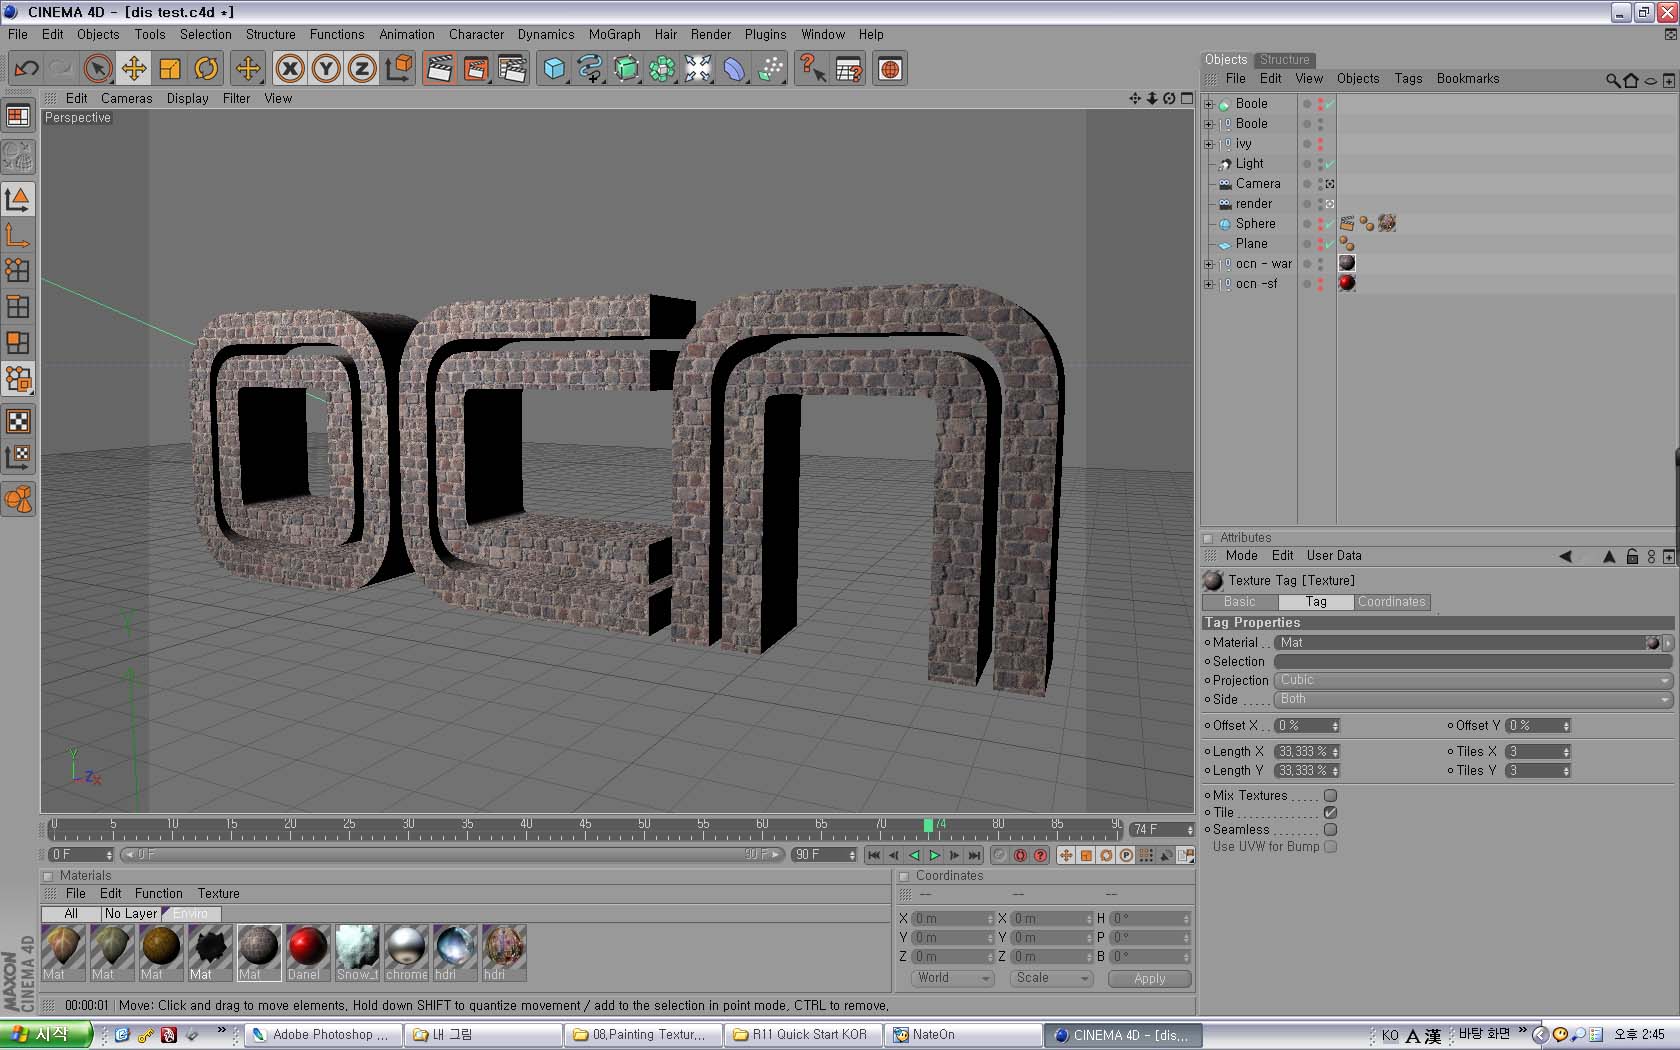Click Render Active View clapperboard icon
The height and width of the screenshot is (1050, 1680).
point(439,69)
